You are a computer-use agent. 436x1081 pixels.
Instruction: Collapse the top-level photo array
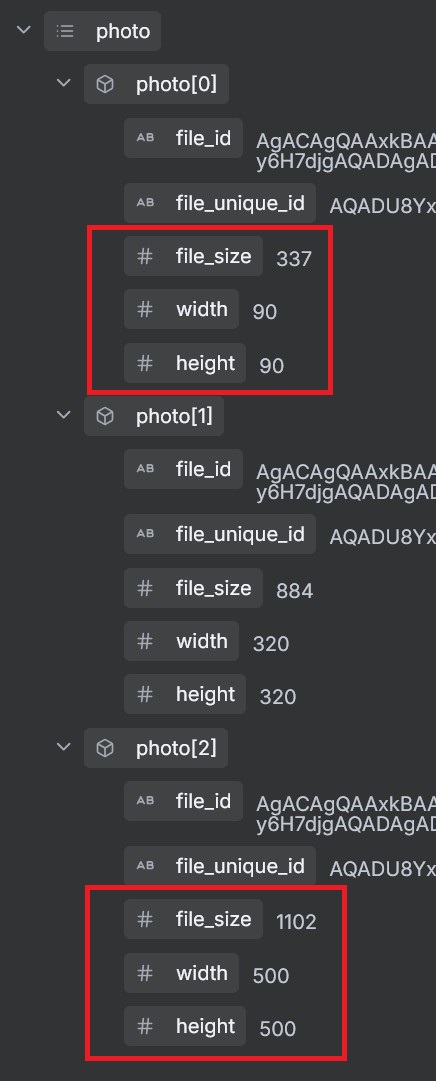pyautogui.click(x=24, y=30)
